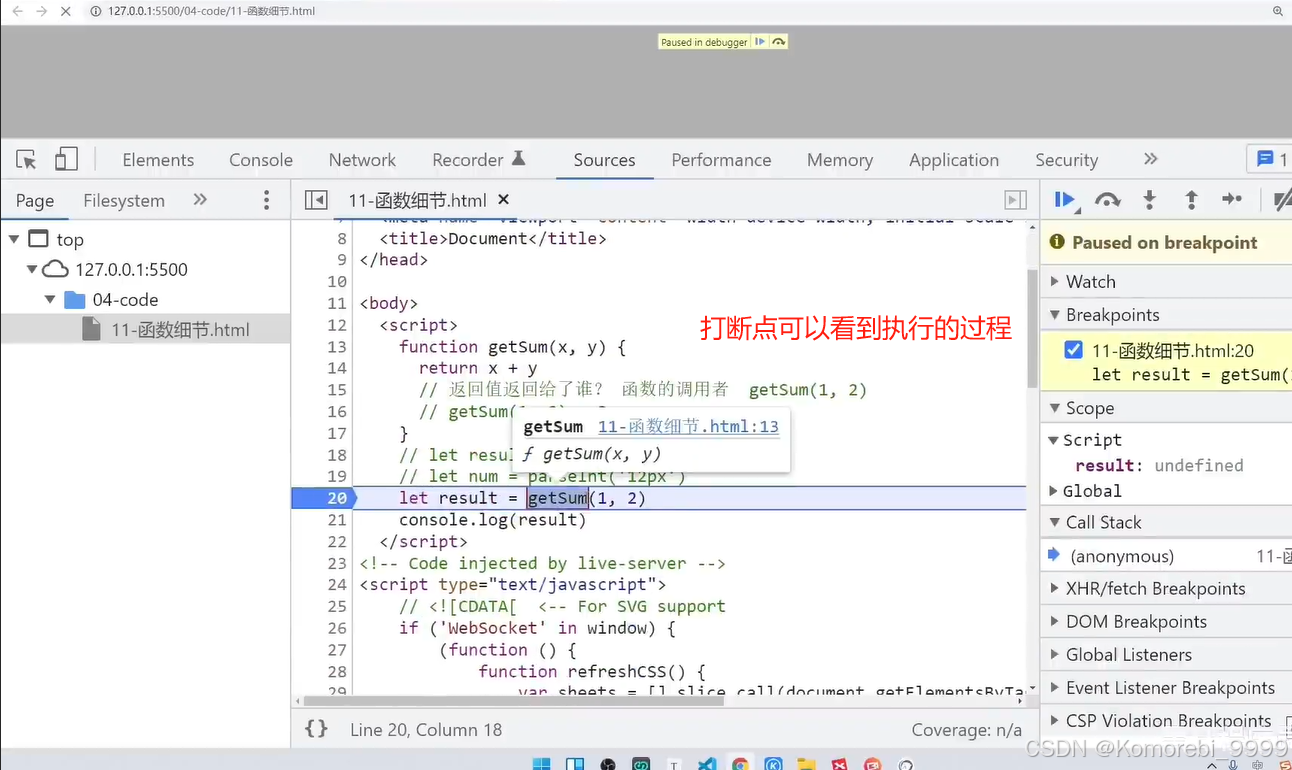The image size is (1292, 770).
Task: Open File Explorer from the taskbar
Action: [806, 764]
